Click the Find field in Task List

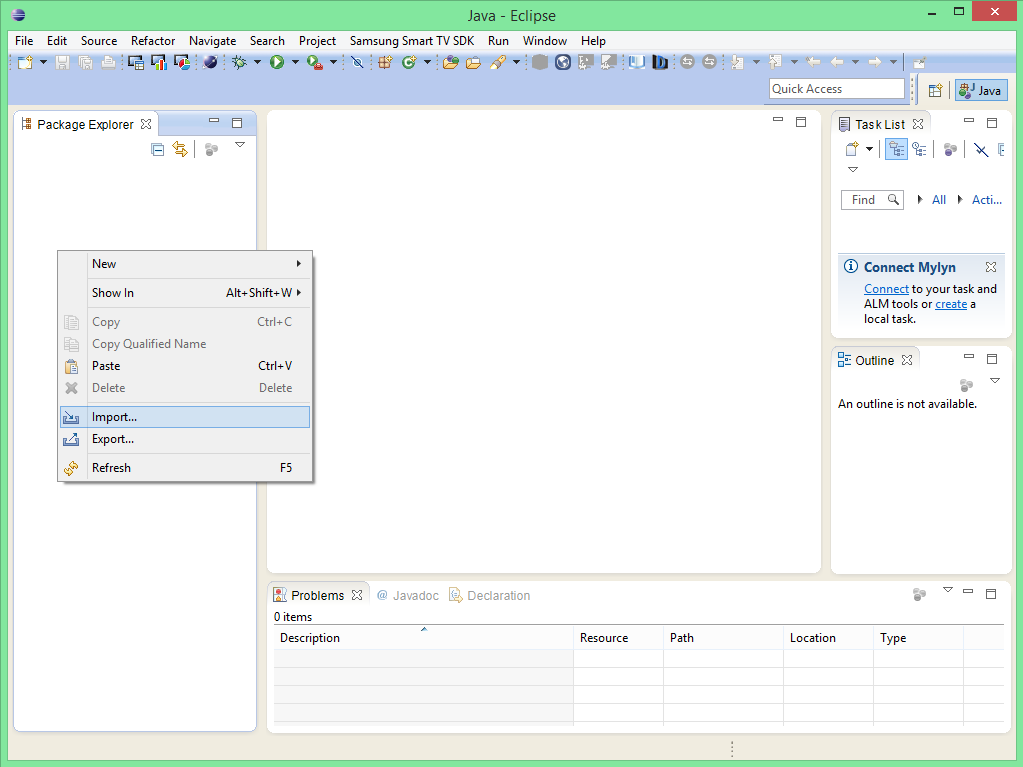872,200
